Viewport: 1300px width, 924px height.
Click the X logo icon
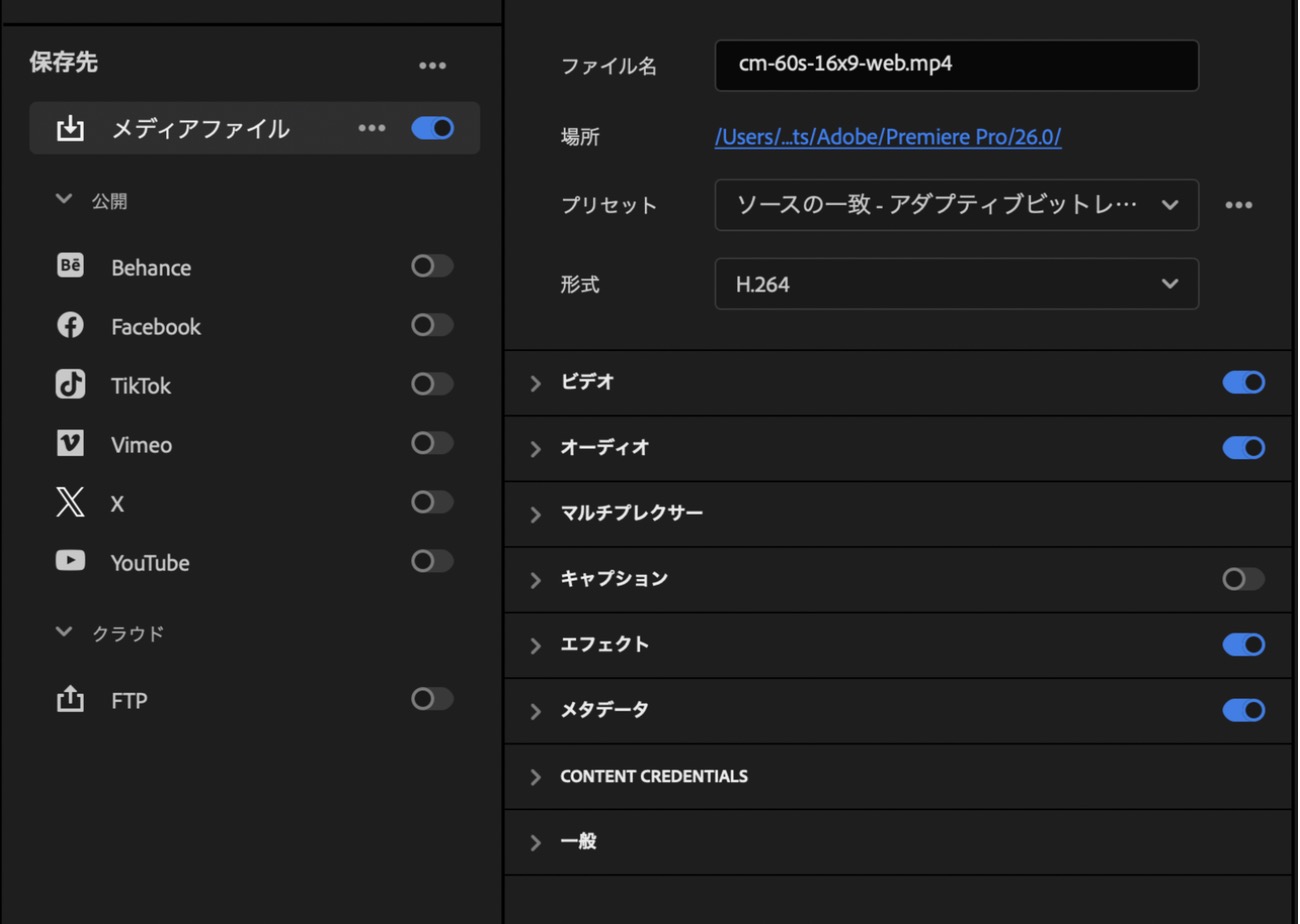point(70,503)
